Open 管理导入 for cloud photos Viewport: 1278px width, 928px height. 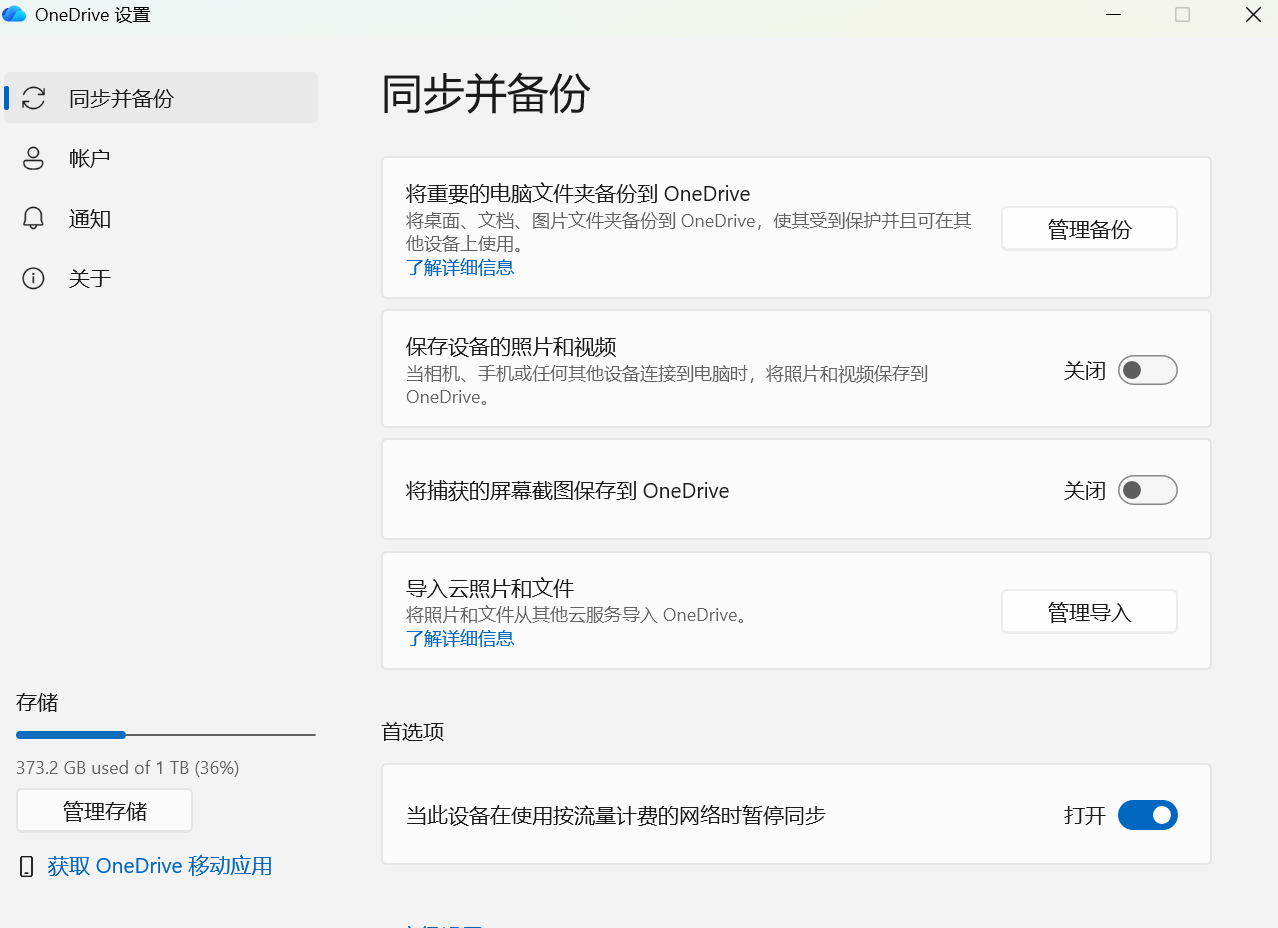(x=1088, y=611)
